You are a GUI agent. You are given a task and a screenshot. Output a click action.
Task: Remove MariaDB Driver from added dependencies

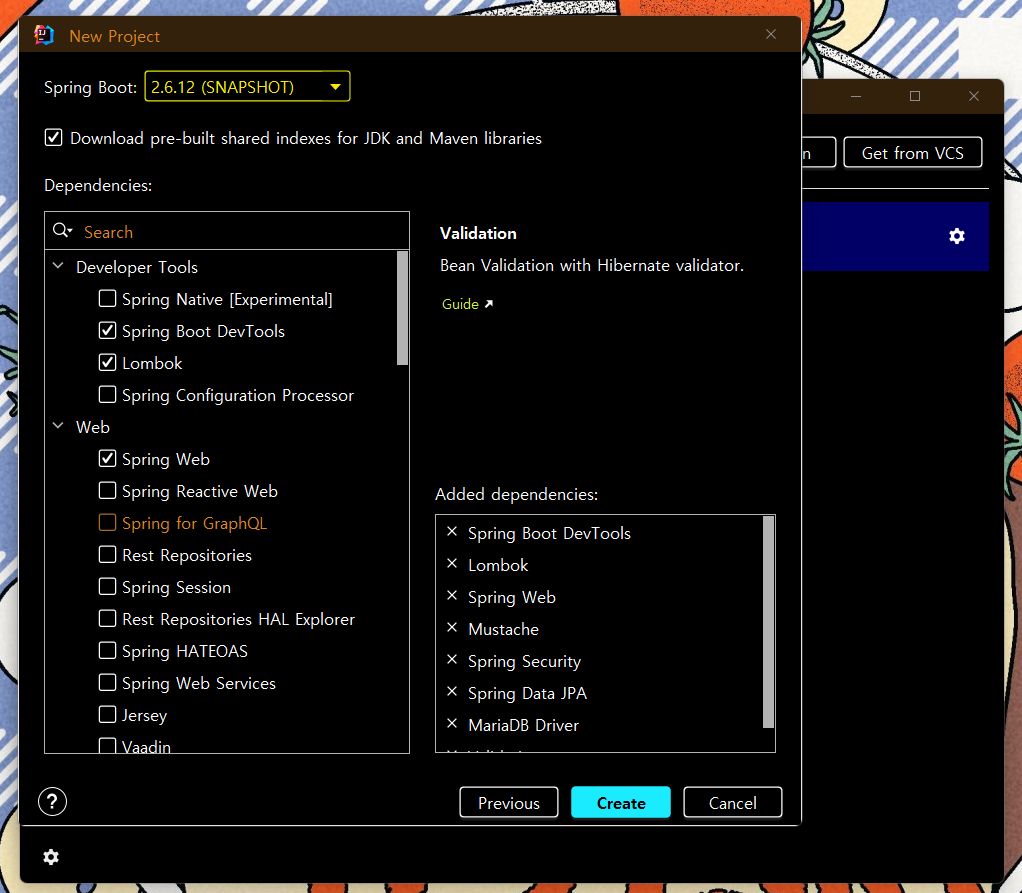pos(452,724)
